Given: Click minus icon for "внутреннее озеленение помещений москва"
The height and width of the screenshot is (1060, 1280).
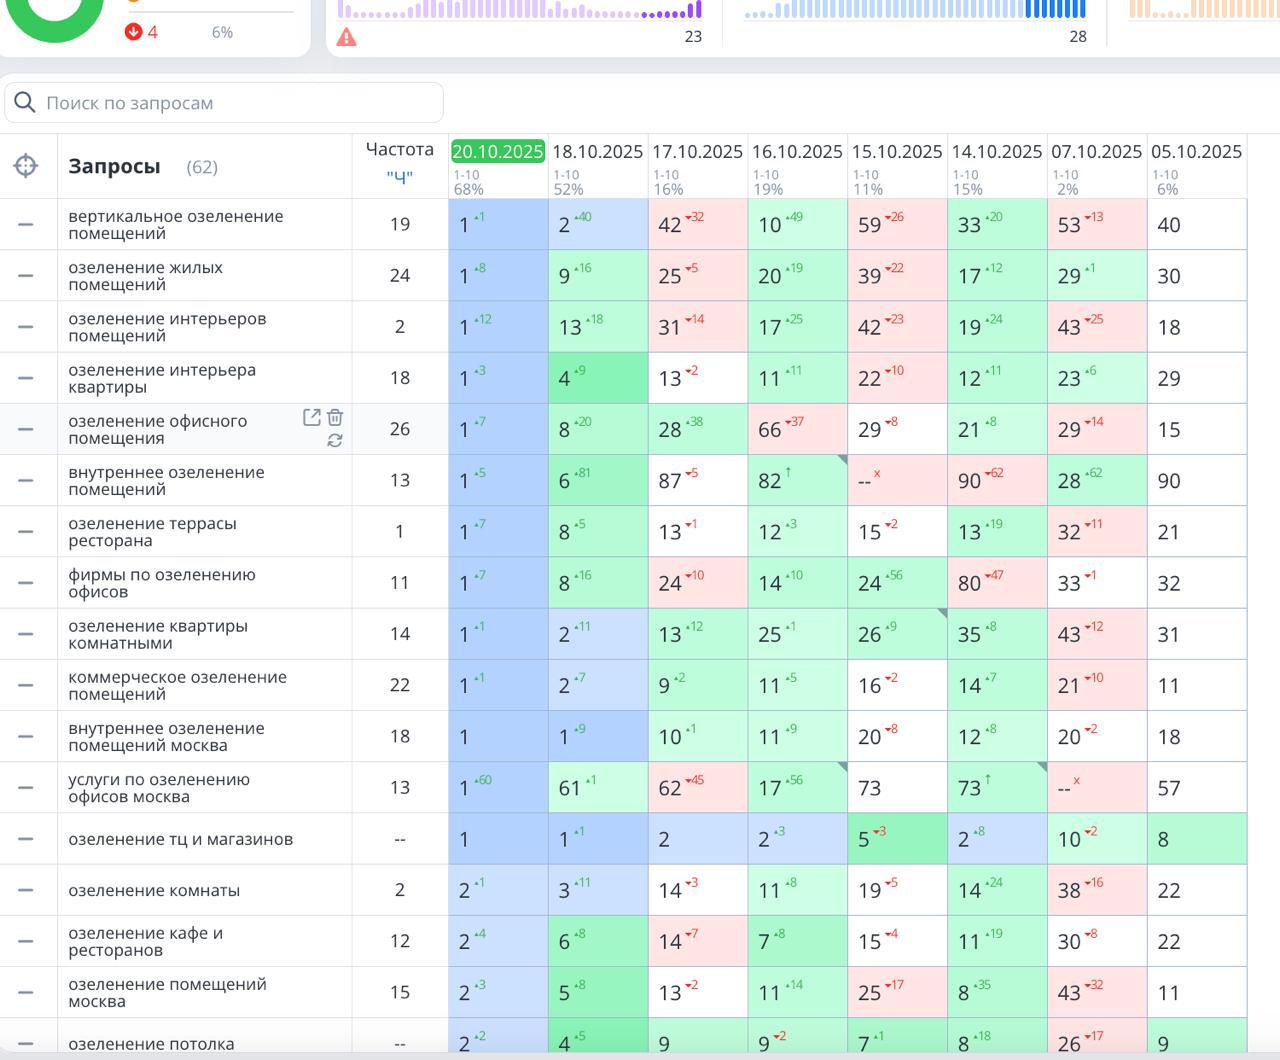Looking at the screenshot, I should (x=26, y=737).
